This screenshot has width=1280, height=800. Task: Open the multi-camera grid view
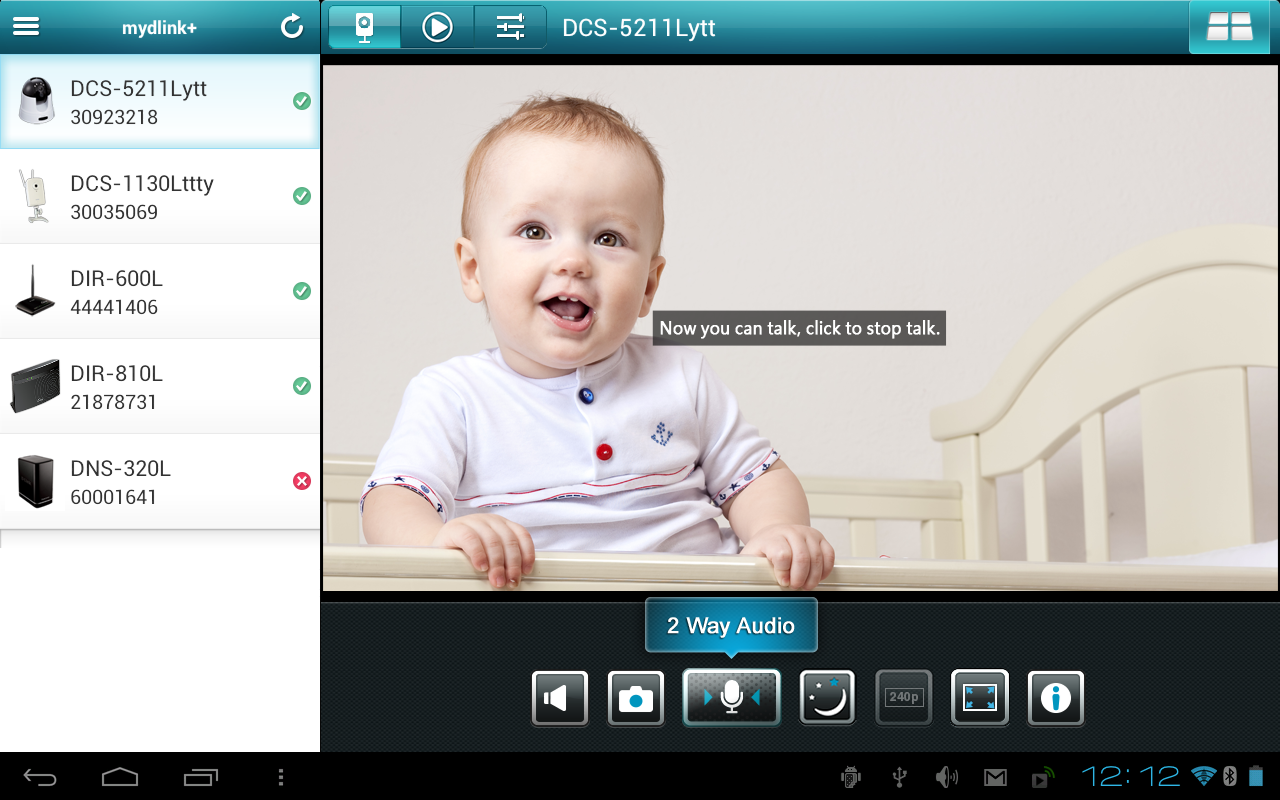(1228, 27)
